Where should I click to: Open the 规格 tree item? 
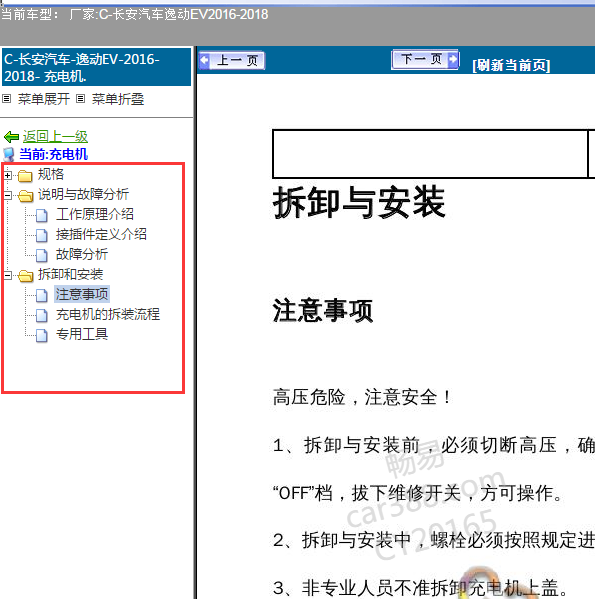51,174
